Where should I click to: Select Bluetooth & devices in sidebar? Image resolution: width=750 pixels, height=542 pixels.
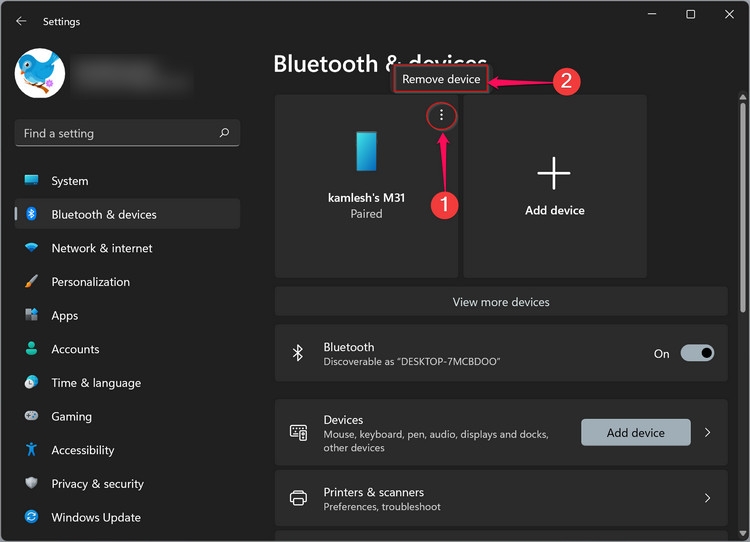click(x=127, y=214)
